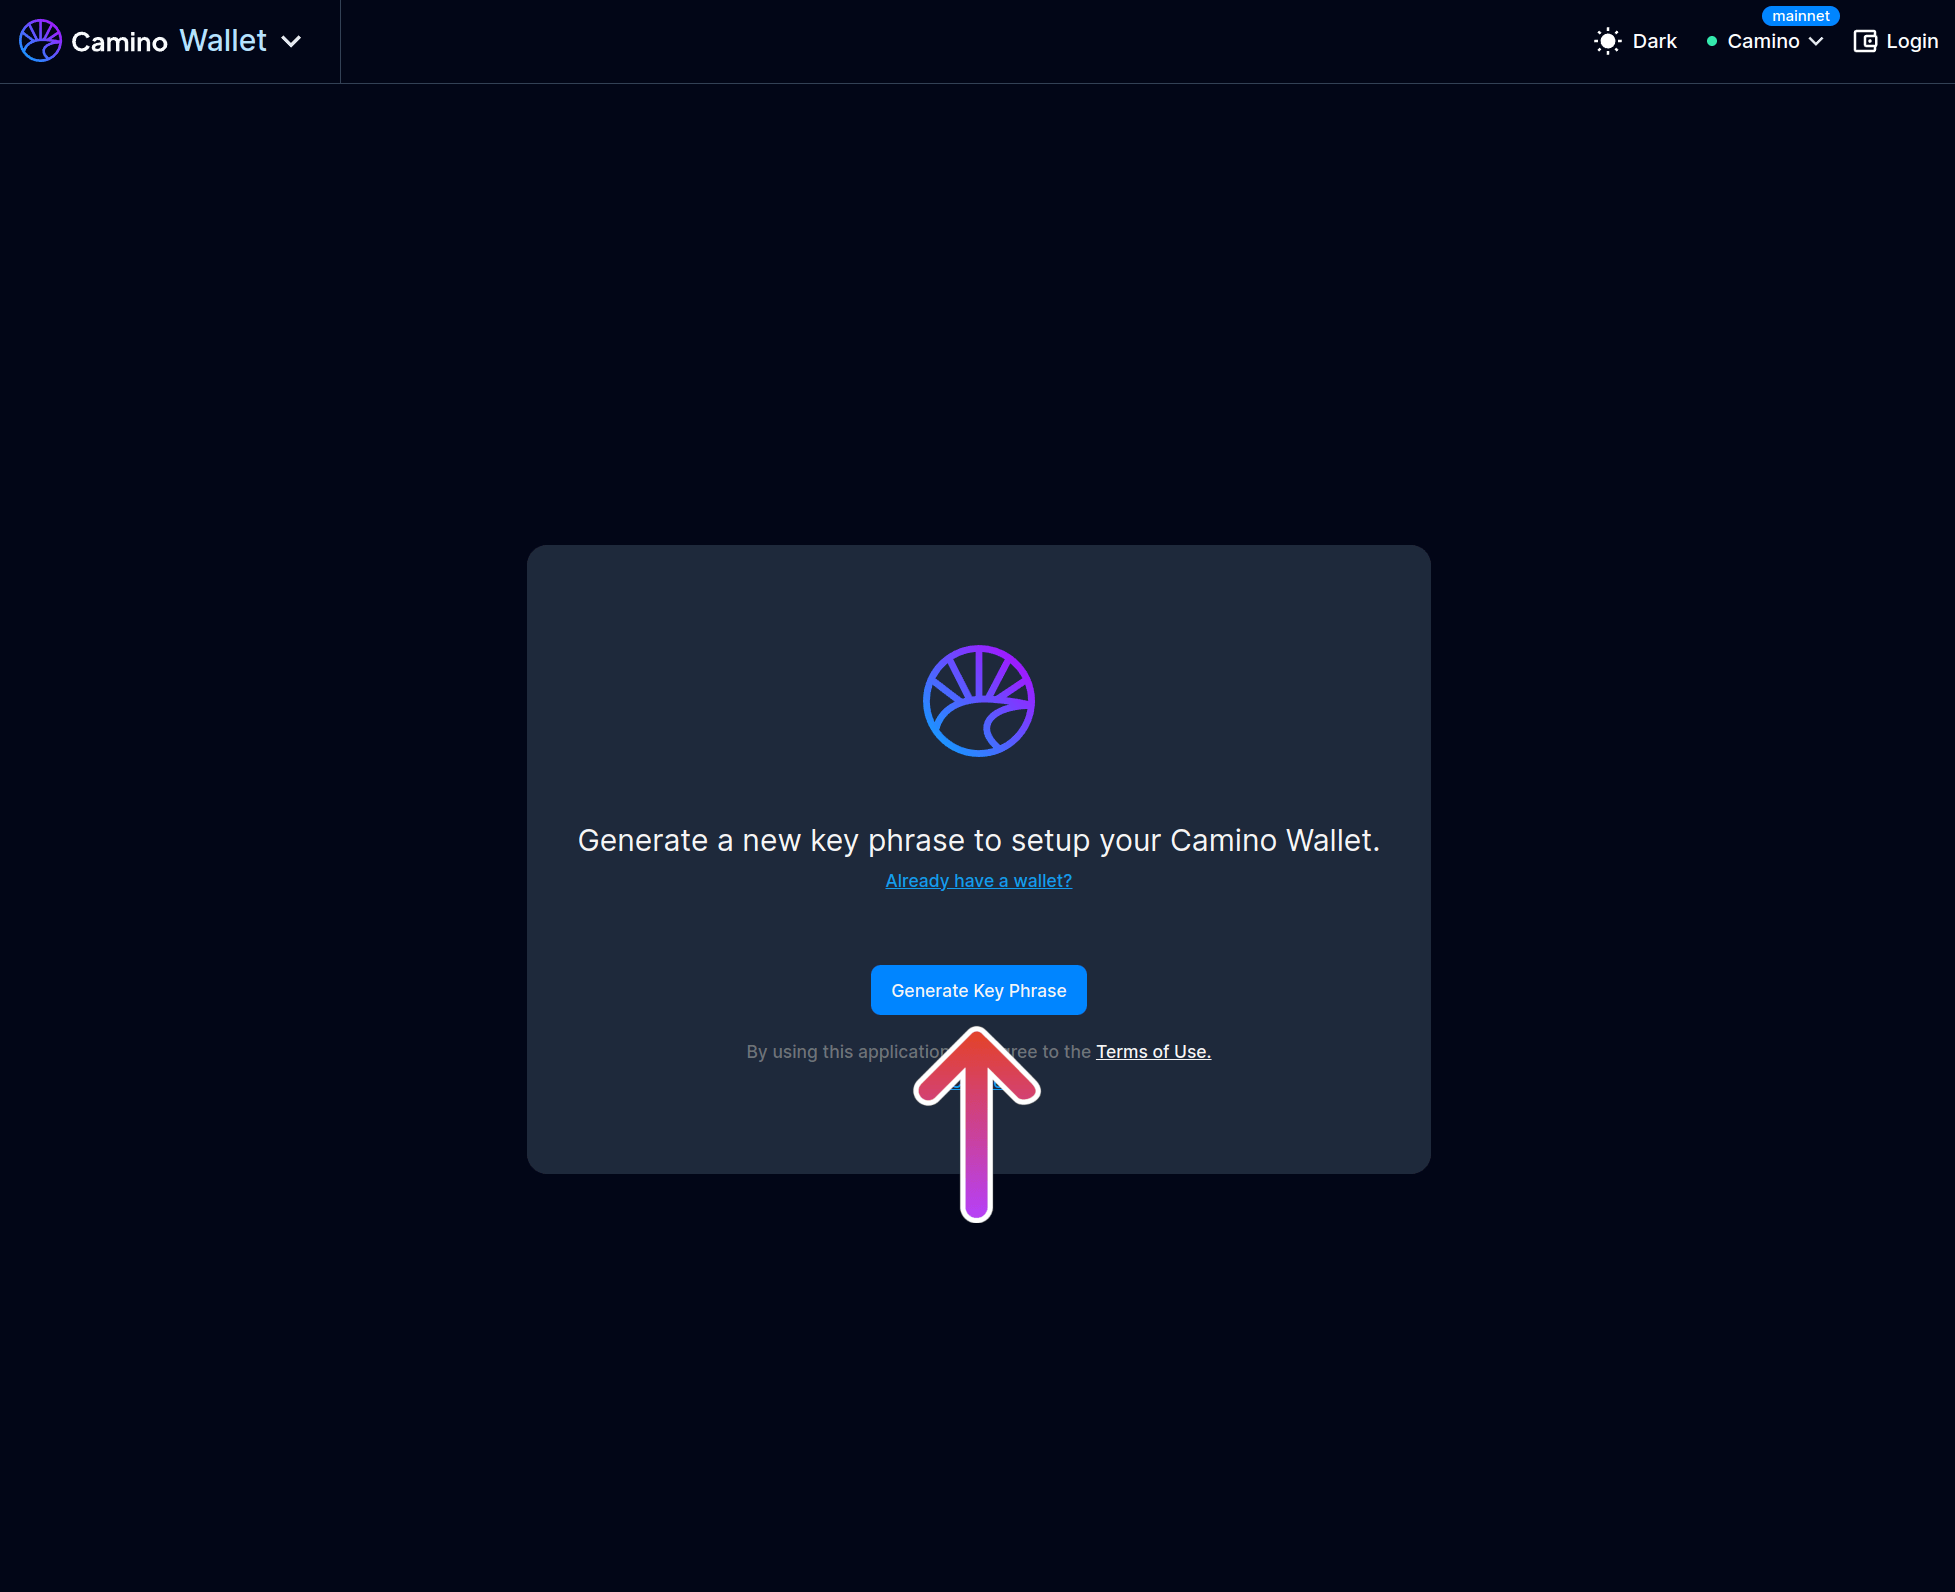Expand the chevron beside Camino network
Image resolution: width=1955 pixels, height=1592 pixels.
(1816, 42)
